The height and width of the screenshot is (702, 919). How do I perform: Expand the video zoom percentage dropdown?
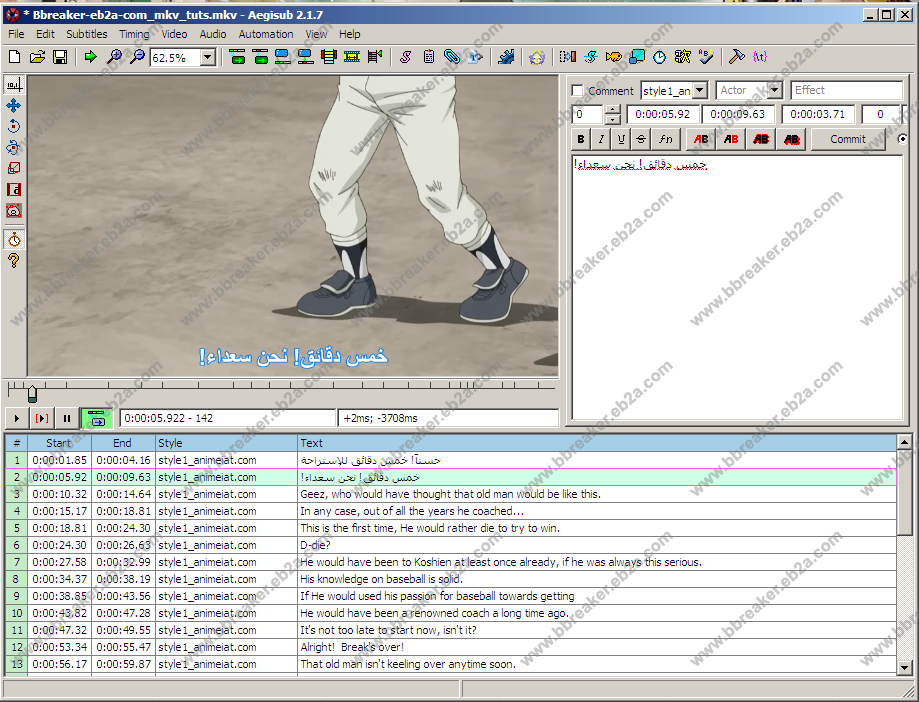tap(208, 58)
